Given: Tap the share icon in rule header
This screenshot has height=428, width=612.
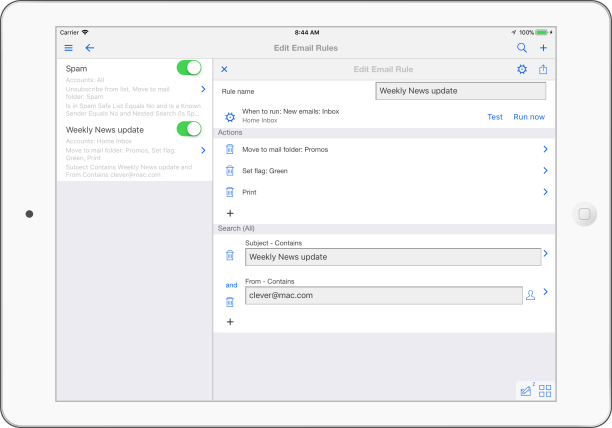Looking at the screenshot, I should click(x=543, y=69).
